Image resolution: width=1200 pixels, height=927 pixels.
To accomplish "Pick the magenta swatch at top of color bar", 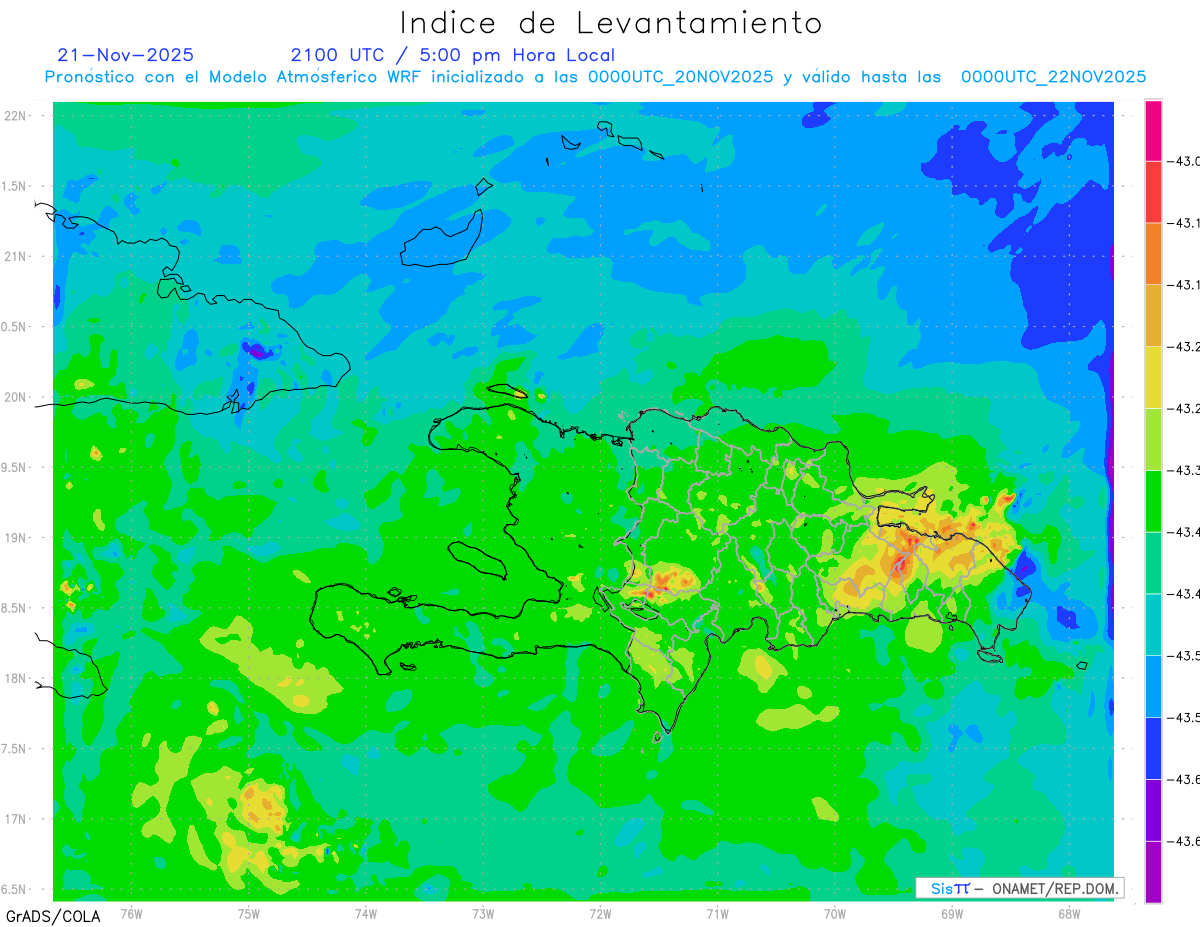I will click(x=1153, y=130).
